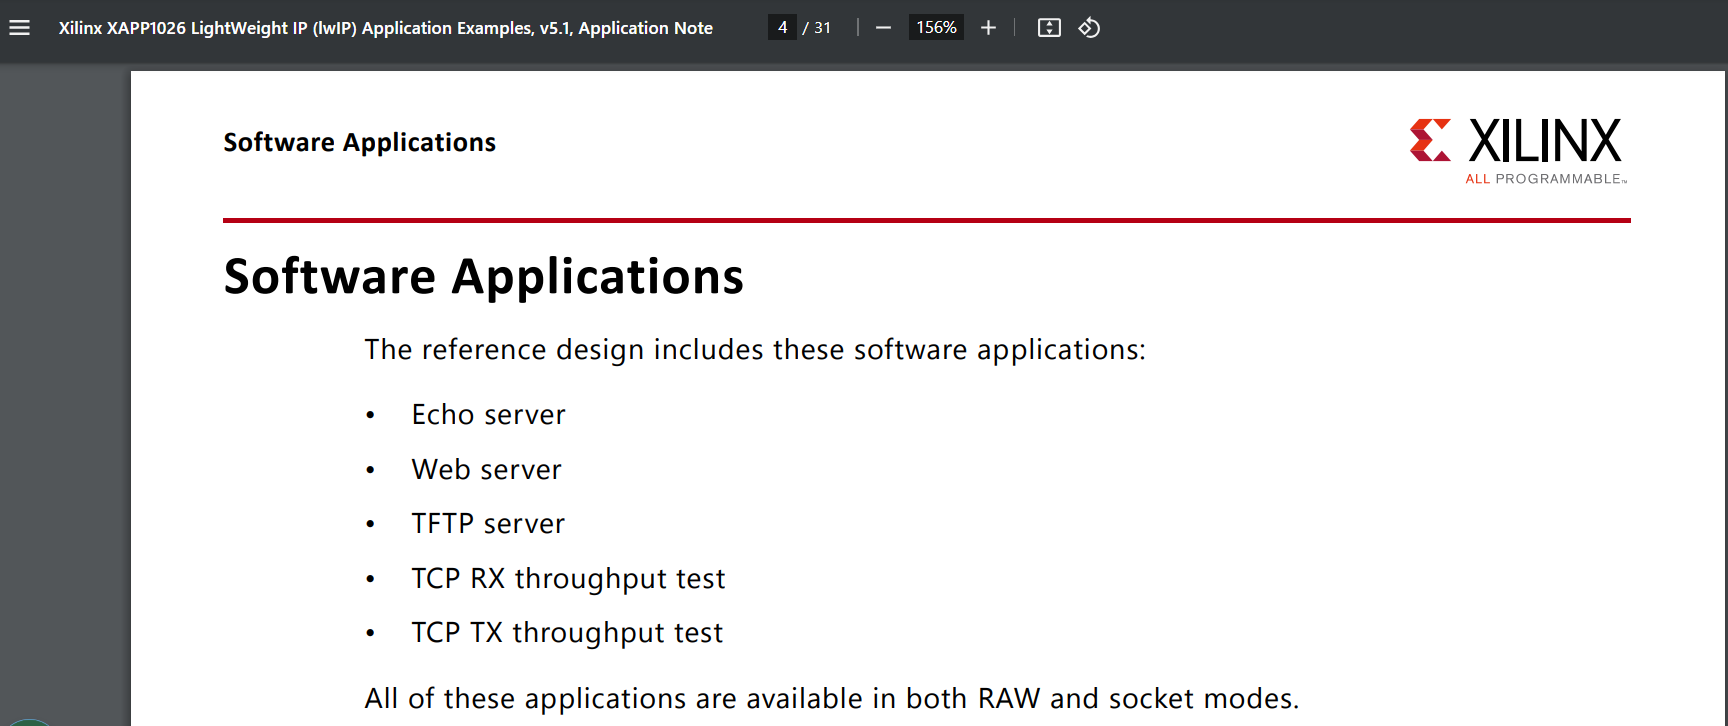Click the TCP RX throughput test item
Image resolution: width=1728 pixels, height=726 pixels.
pyautogui.click(x=568, y=578)
